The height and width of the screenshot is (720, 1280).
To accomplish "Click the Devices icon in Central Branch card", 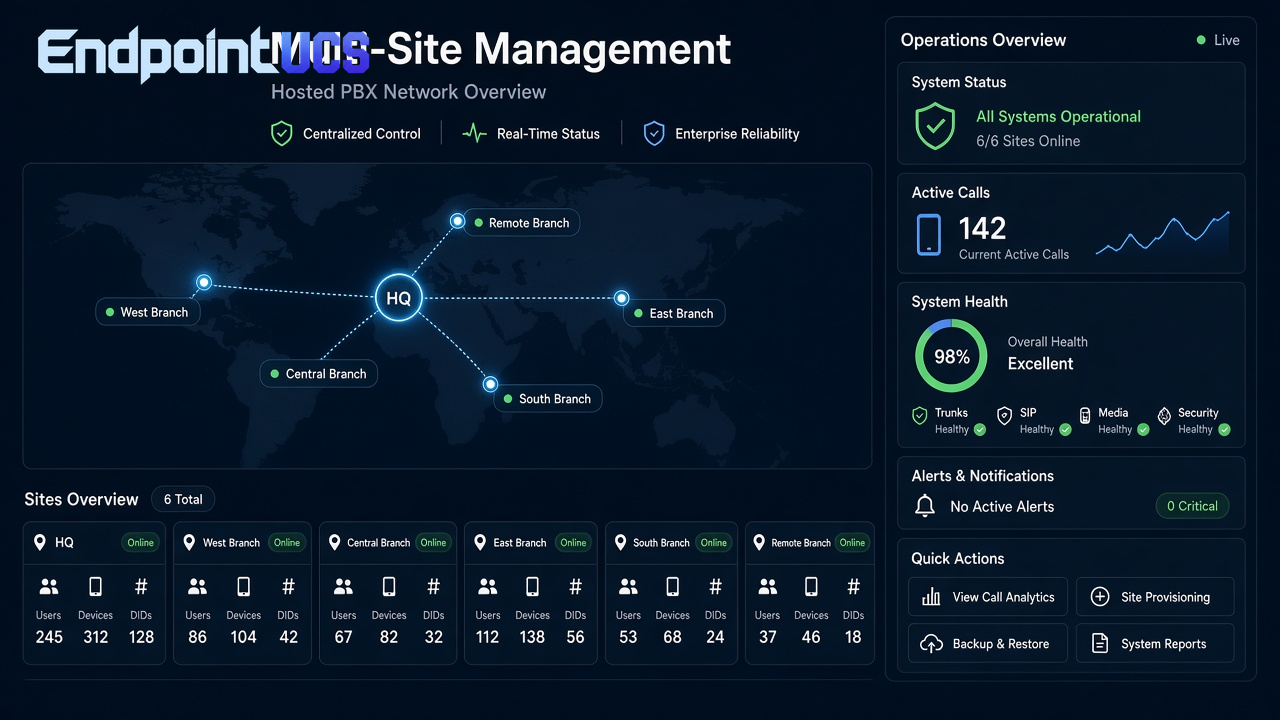I will [389, 587].
